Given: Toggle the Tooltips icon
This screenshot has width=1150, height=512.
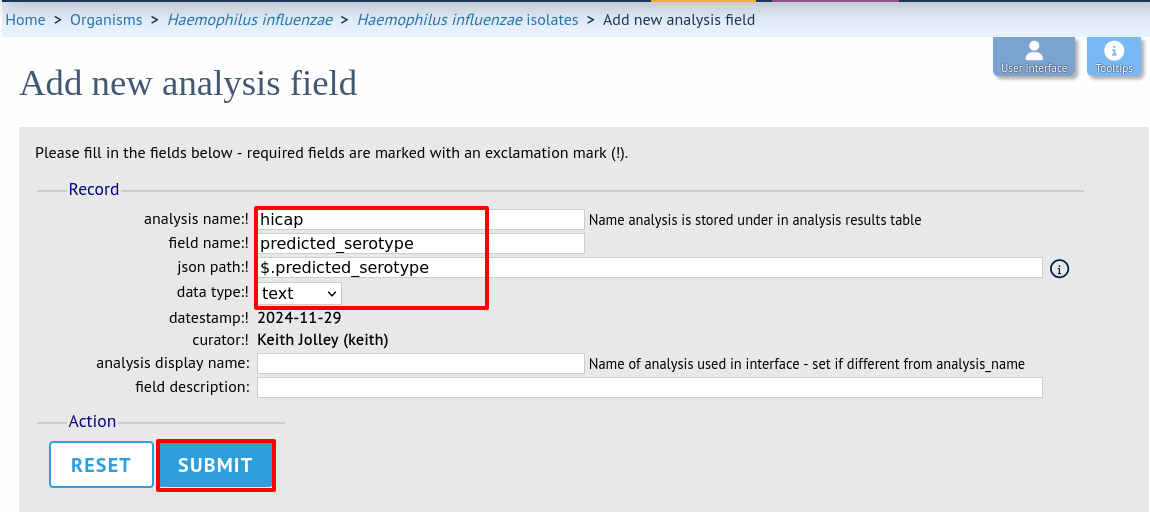Looking at the screenshot, I should click(1114, 56).
